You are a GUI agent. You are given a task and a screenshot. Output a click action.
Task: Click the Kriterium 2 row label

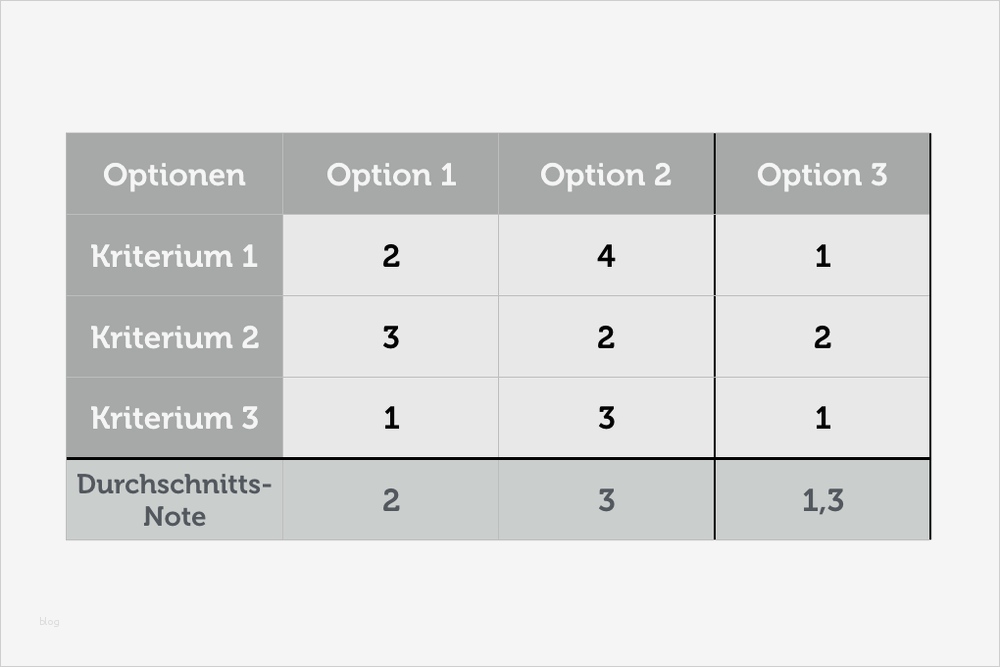tap(174, 337)
